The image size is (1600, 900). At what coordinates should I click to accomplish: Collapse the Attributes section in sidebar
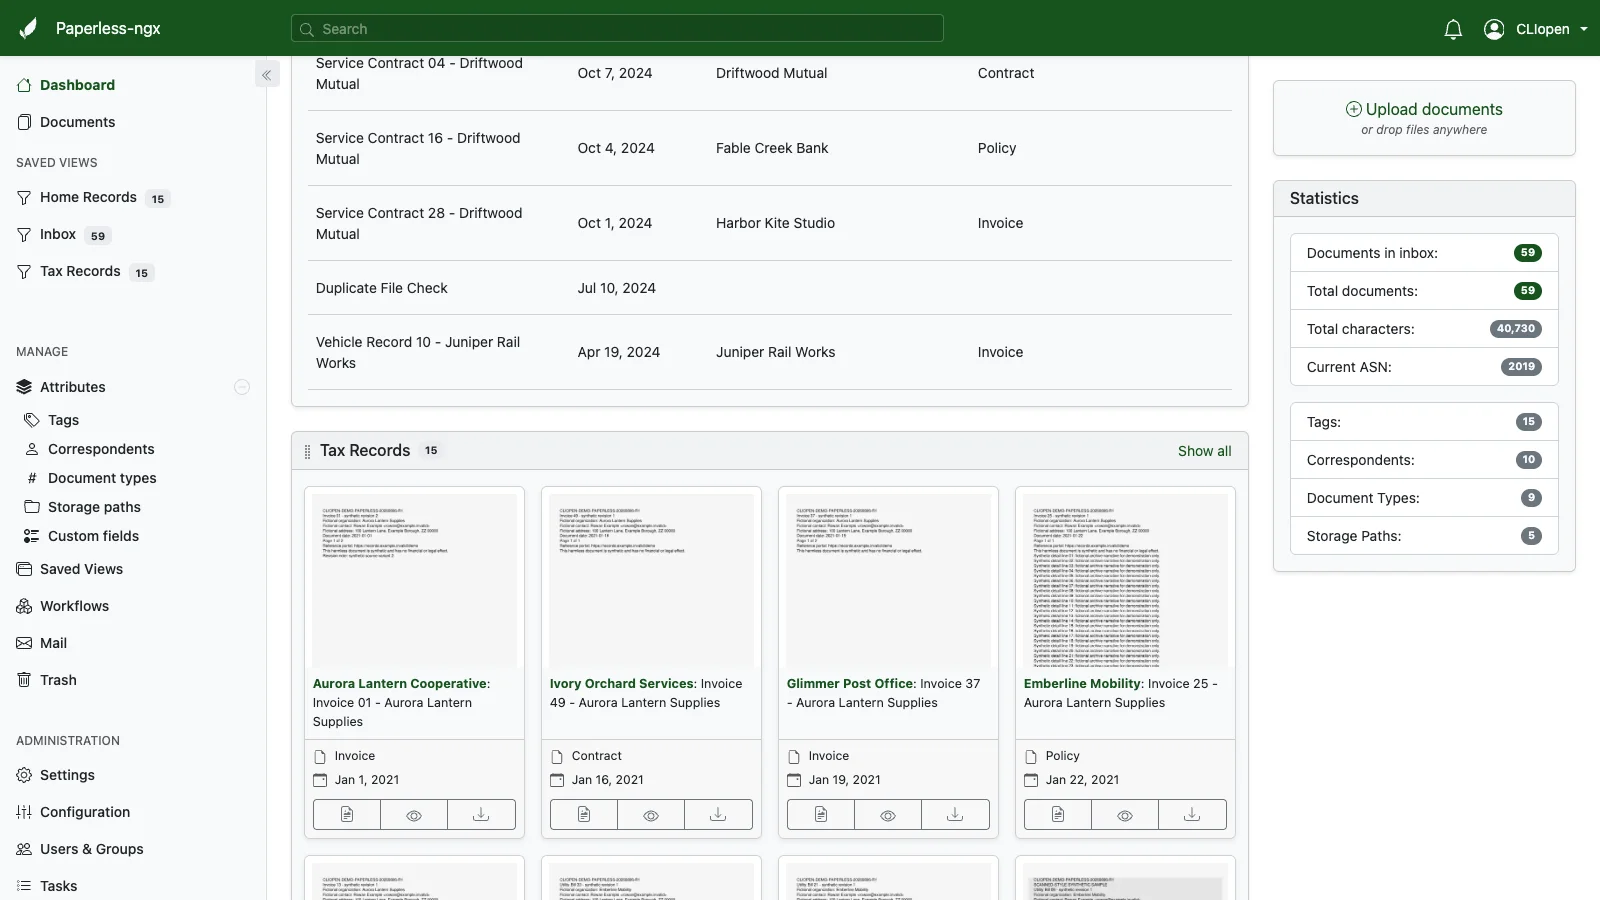coord(242,387)
